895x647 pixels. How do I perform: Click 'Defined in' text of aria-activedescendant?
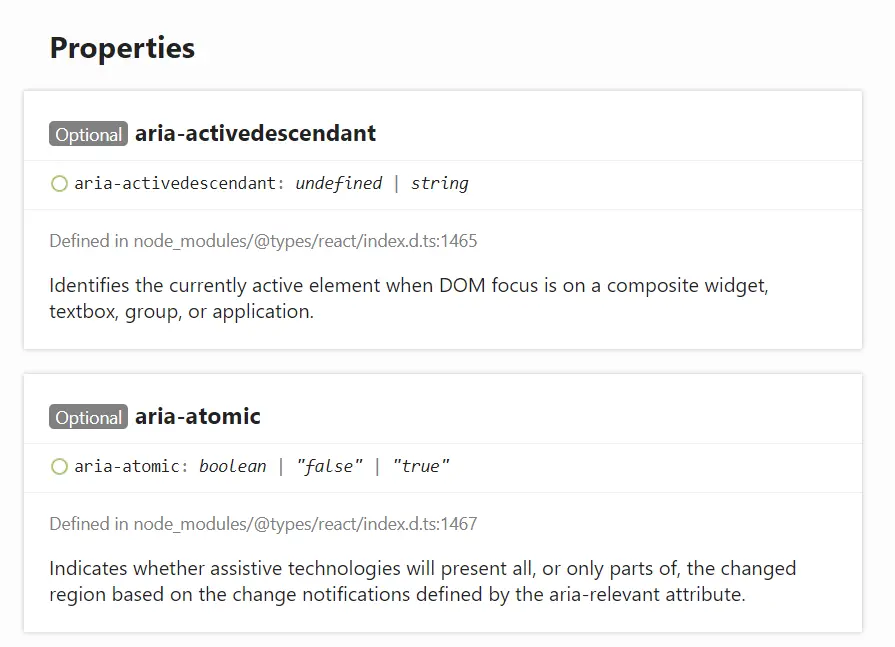coord(89,241)
